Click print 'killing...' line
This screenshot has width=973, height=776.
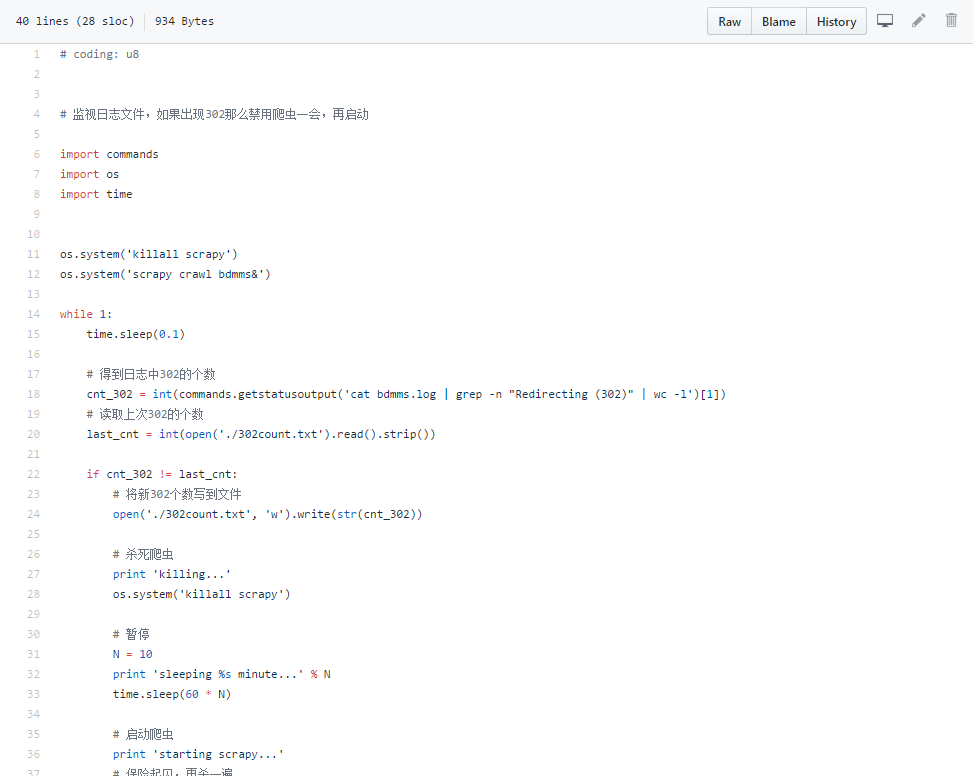click(x=172, y=574)
